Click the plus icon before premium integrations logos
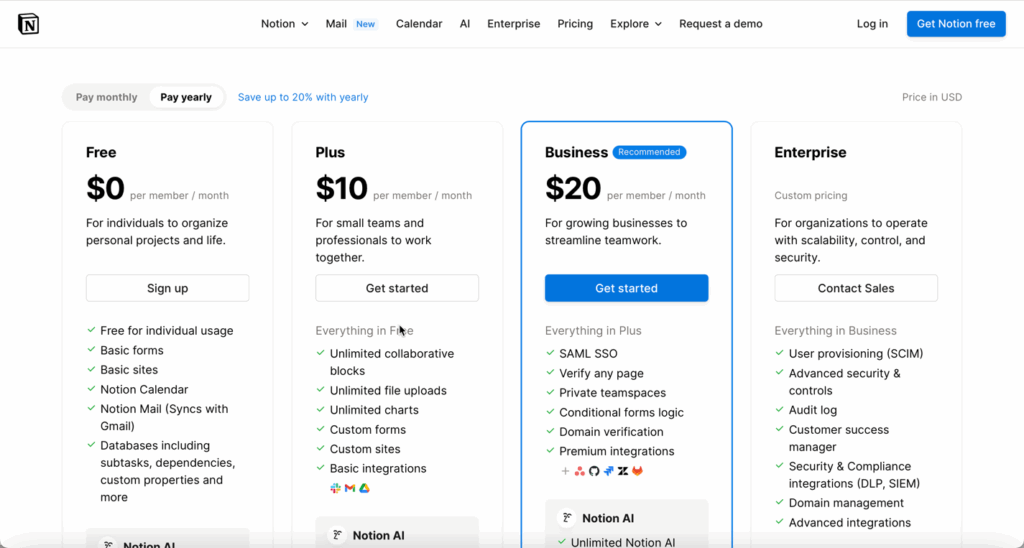Screen dimensions: 1024x548 [566, 471]
